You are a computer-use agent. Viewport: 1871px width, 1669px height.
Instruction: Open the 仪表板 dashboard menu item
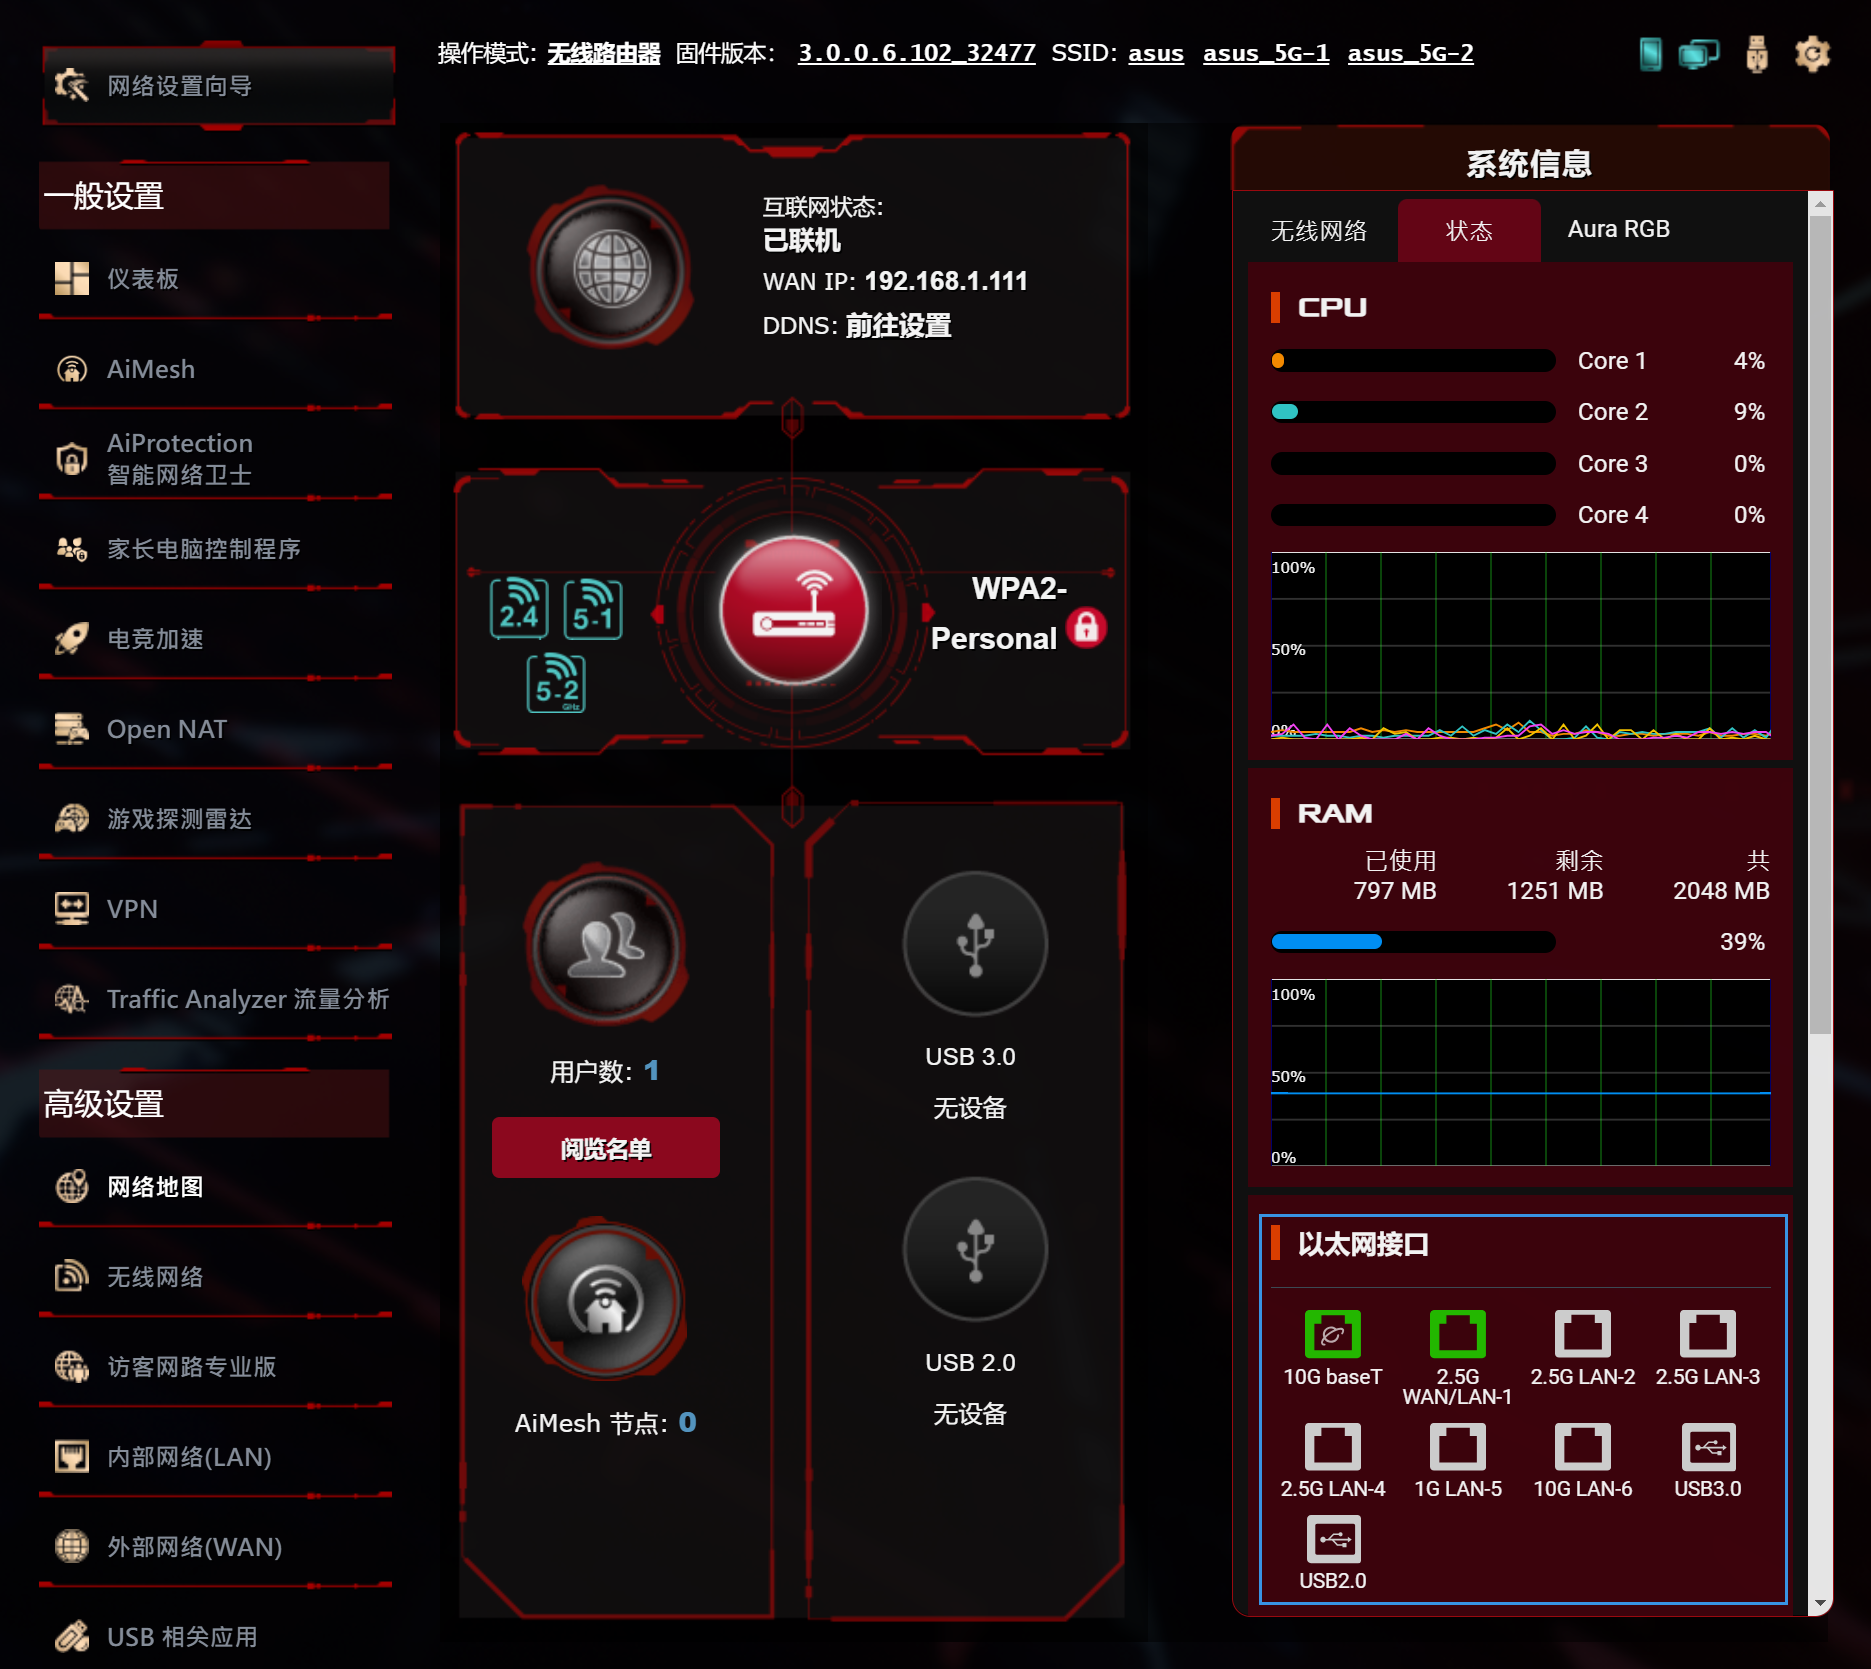point(215,279)
